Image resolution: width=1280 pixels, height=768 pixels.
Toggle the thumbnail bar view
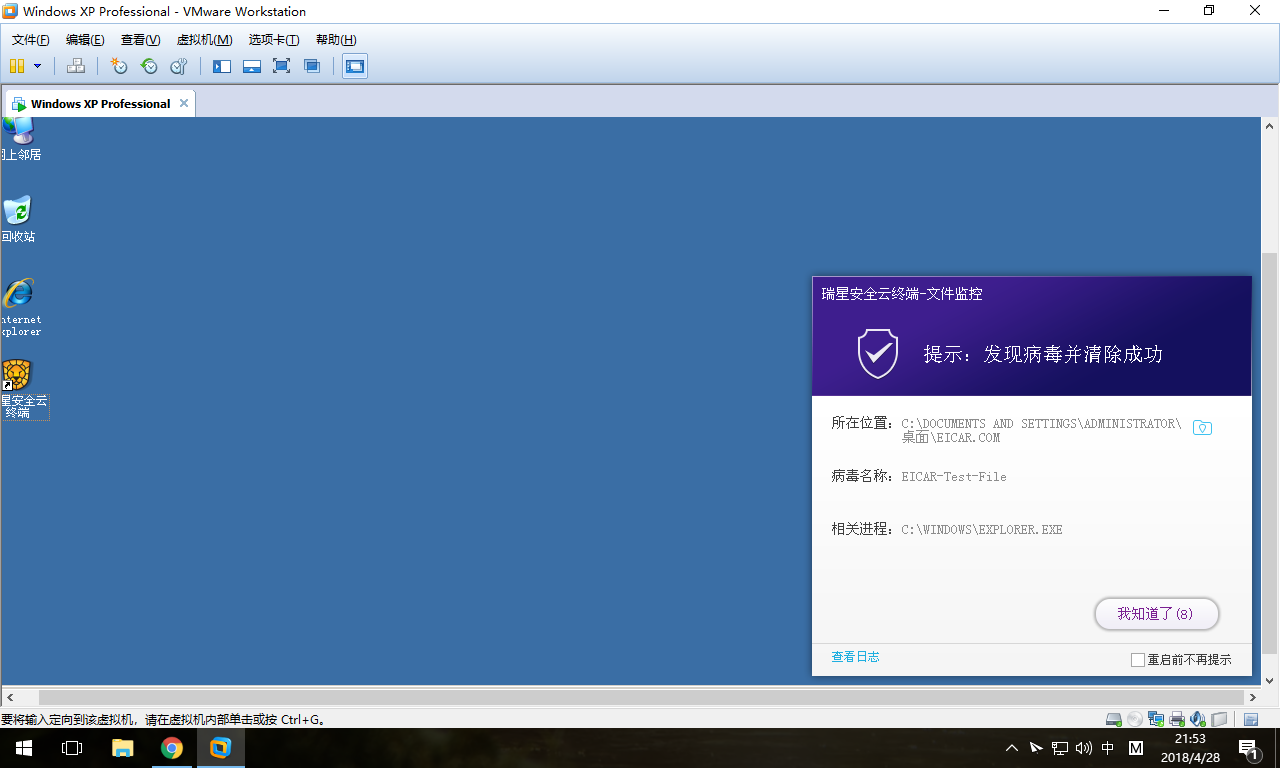click(252, 66)
